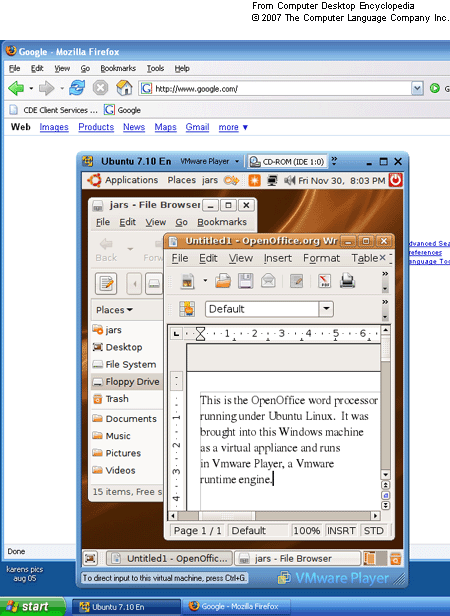The height and width of the screenshot is (616, 450).
Task: Go to the Firefox Home page icon
Action: point(124,88)
